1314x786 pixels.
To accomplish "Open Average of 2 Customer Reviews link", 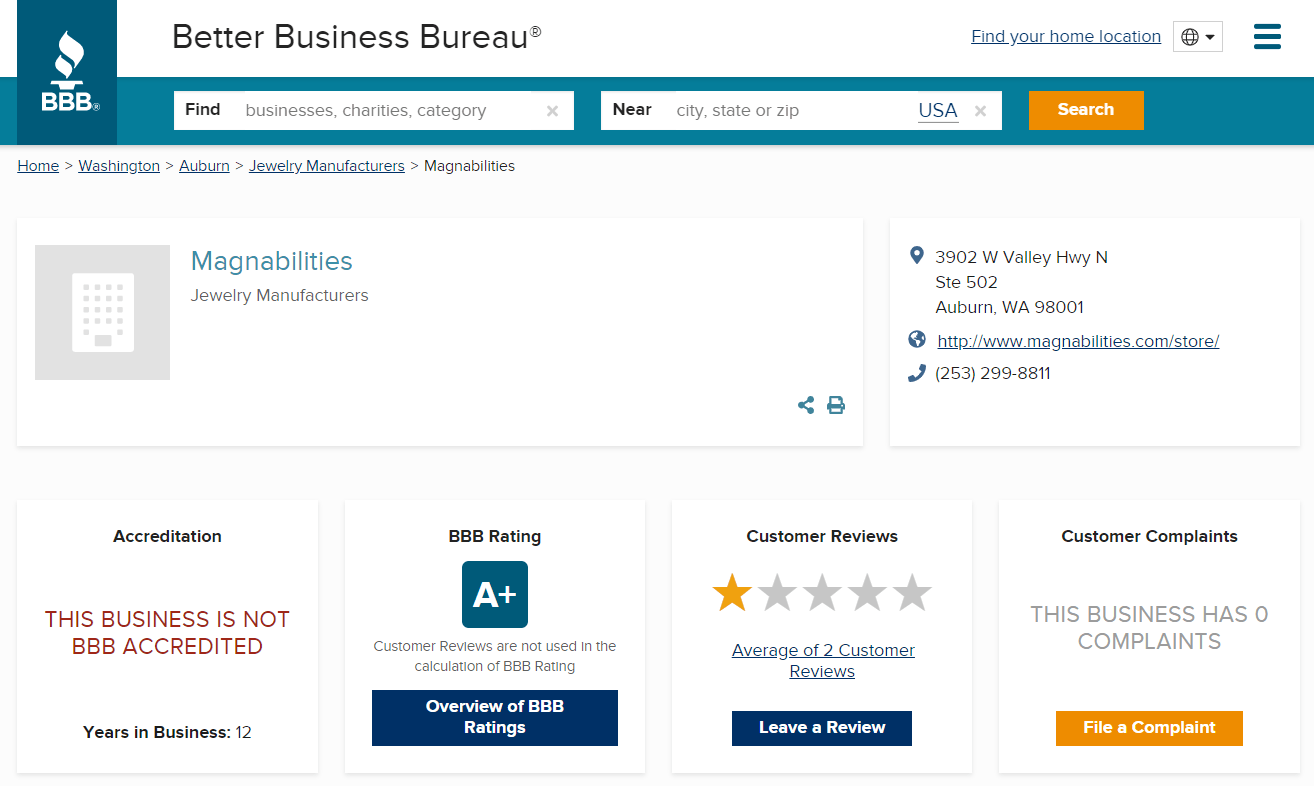I will (823, 660).
